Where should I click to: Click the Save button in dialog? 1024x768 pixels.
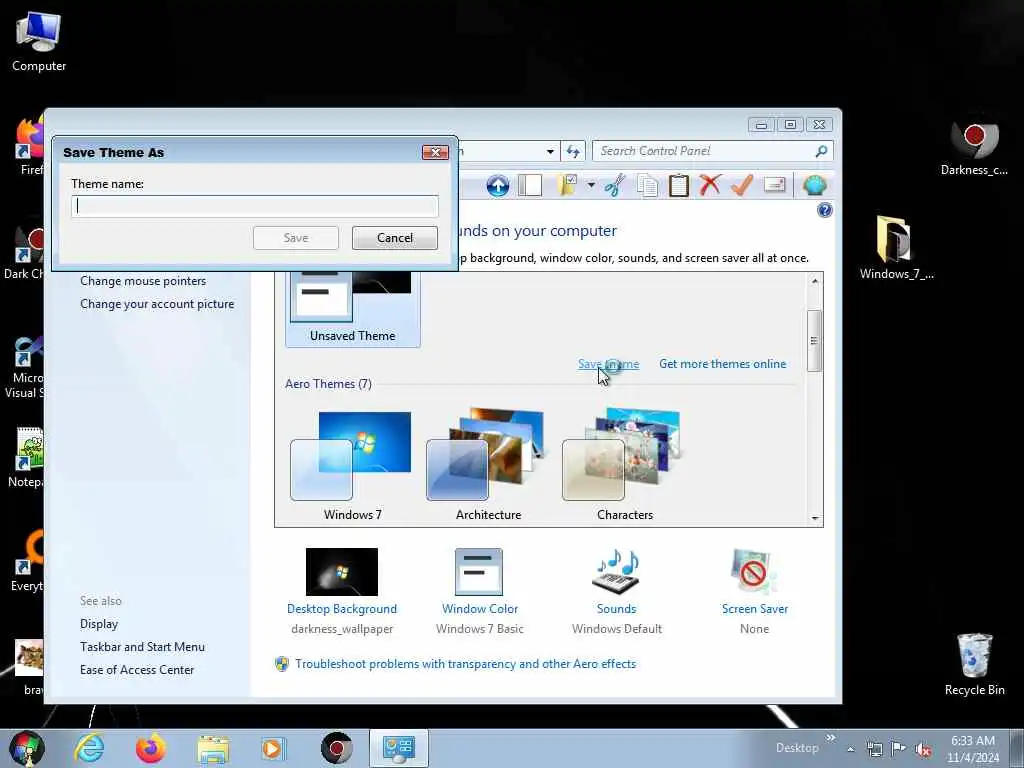296,238
